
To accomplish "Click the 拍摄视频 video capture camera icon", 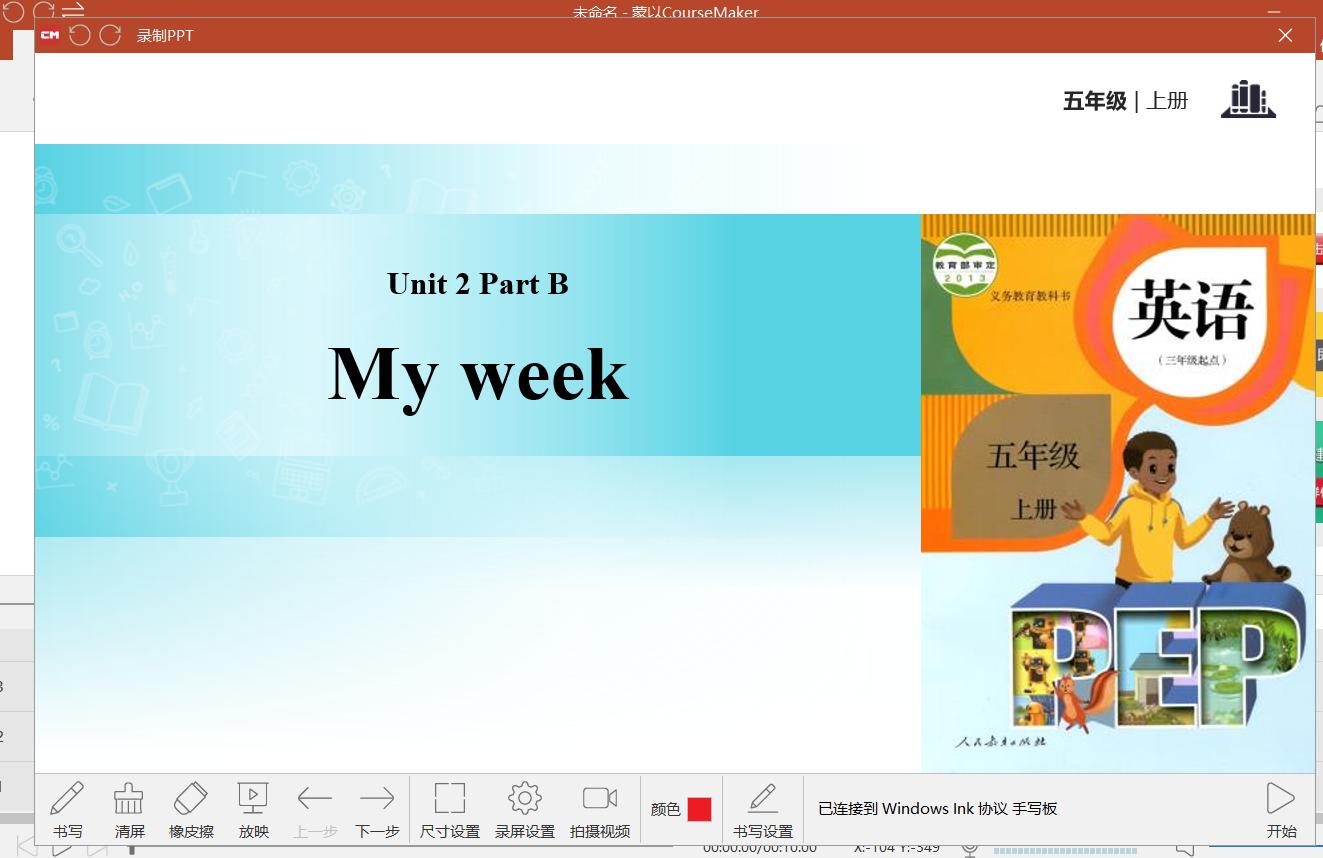I will pos(599,809).
